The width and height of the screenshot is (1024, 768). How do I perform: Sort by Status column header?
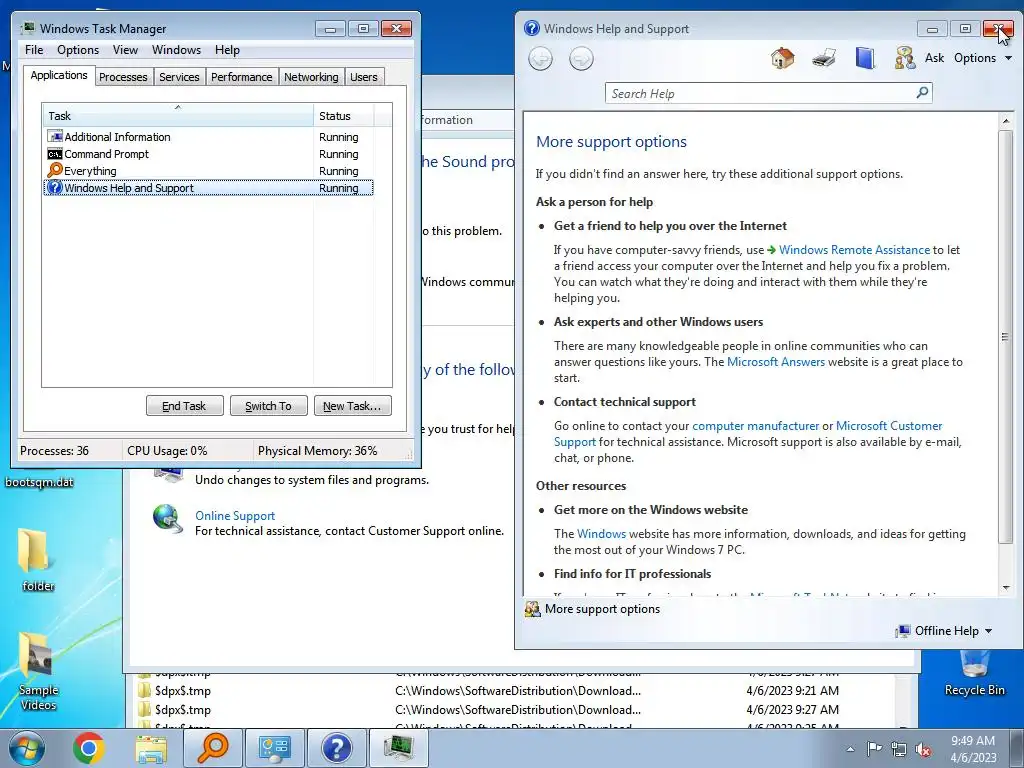click(x=344, y=116)
